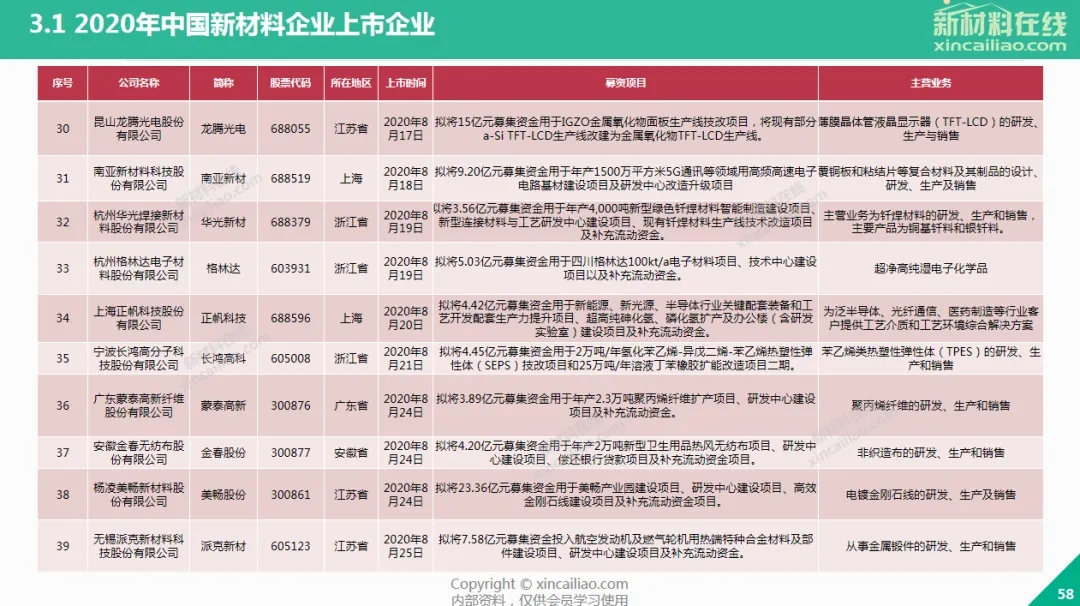Click company name 杭州格林达电子材料股份有限公司

click(x=138, y=269)
